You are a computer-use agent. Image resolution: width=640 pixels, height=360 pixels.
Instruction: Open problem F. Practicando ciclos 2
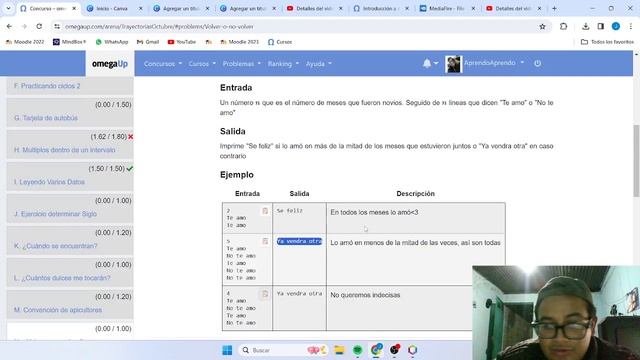point(47,86)
